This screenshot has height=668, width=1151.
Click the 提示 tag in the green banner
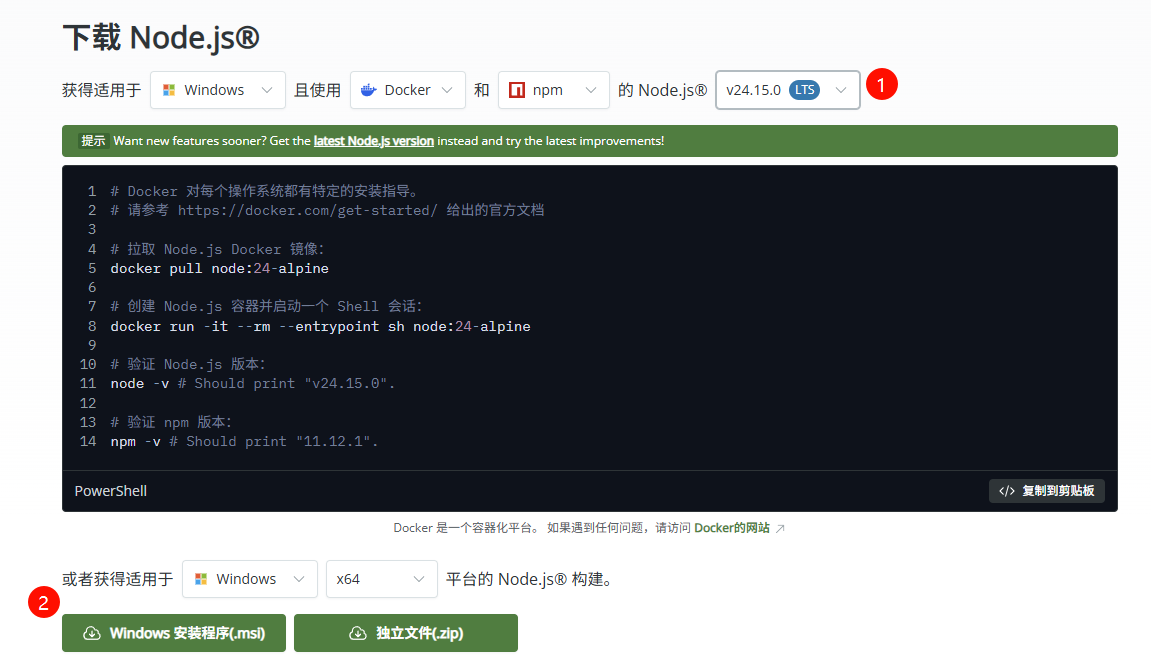tap(93, 141)
